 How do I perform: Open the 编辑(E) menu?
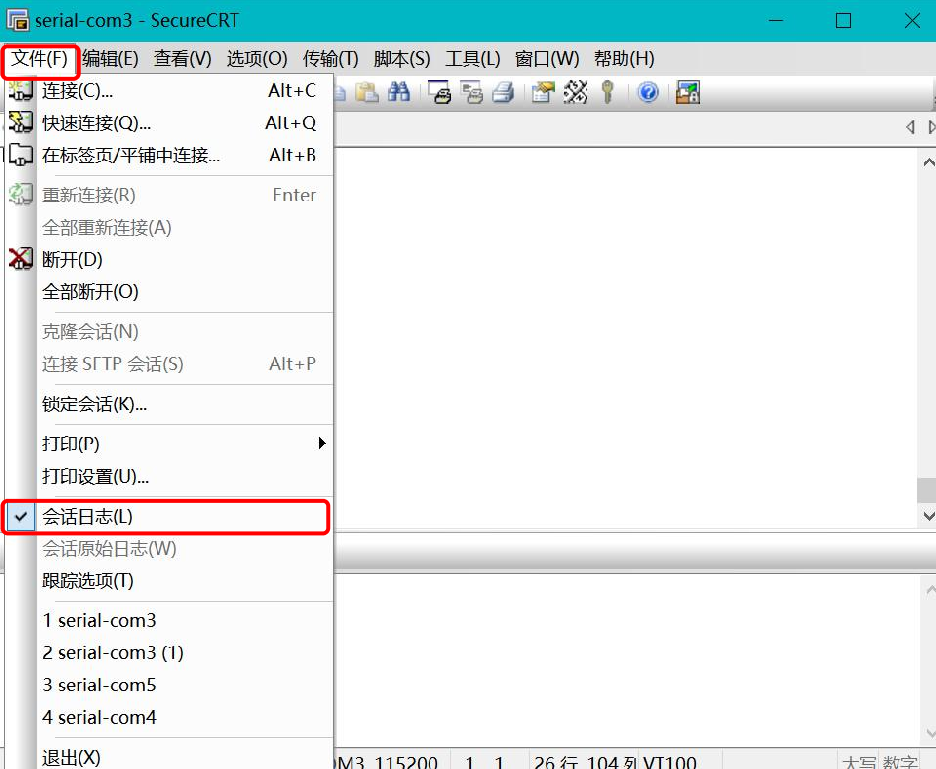[110, 59]
